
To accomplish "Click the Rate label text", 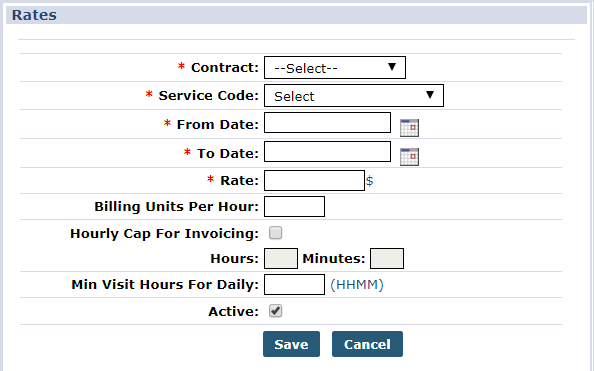I will coord(239,180).
